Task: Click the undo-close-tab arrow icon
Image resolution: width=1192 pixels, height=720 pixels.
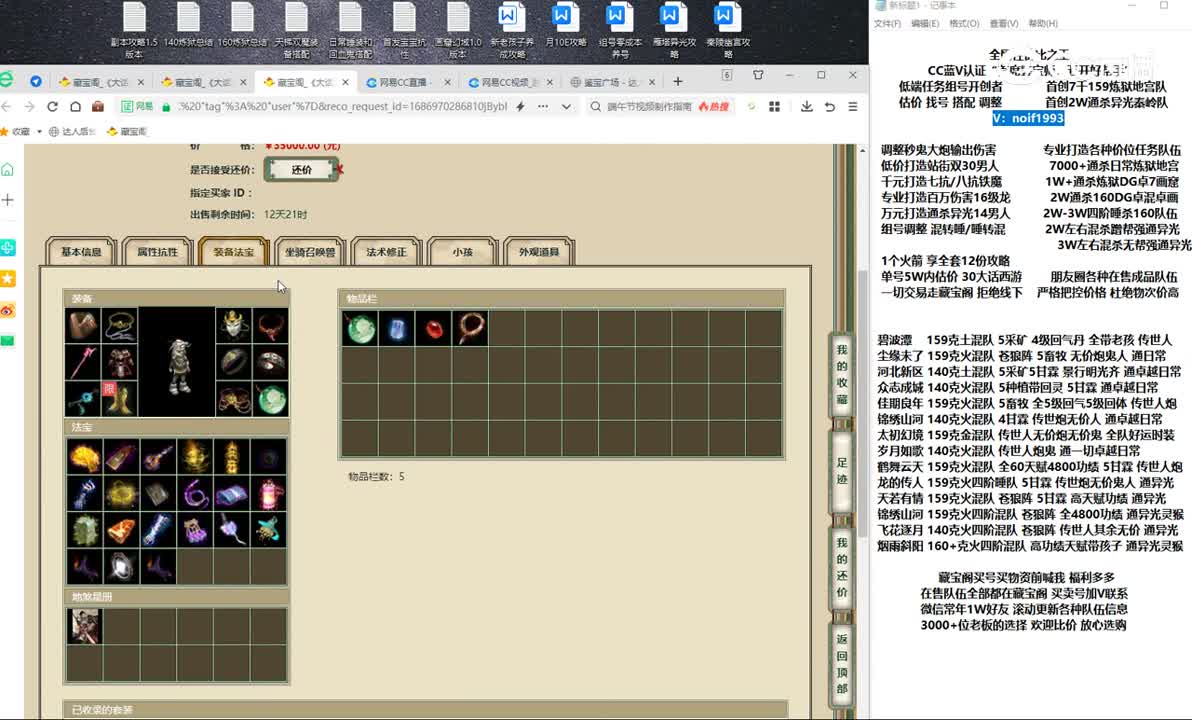Action: [x=830, y=106]
